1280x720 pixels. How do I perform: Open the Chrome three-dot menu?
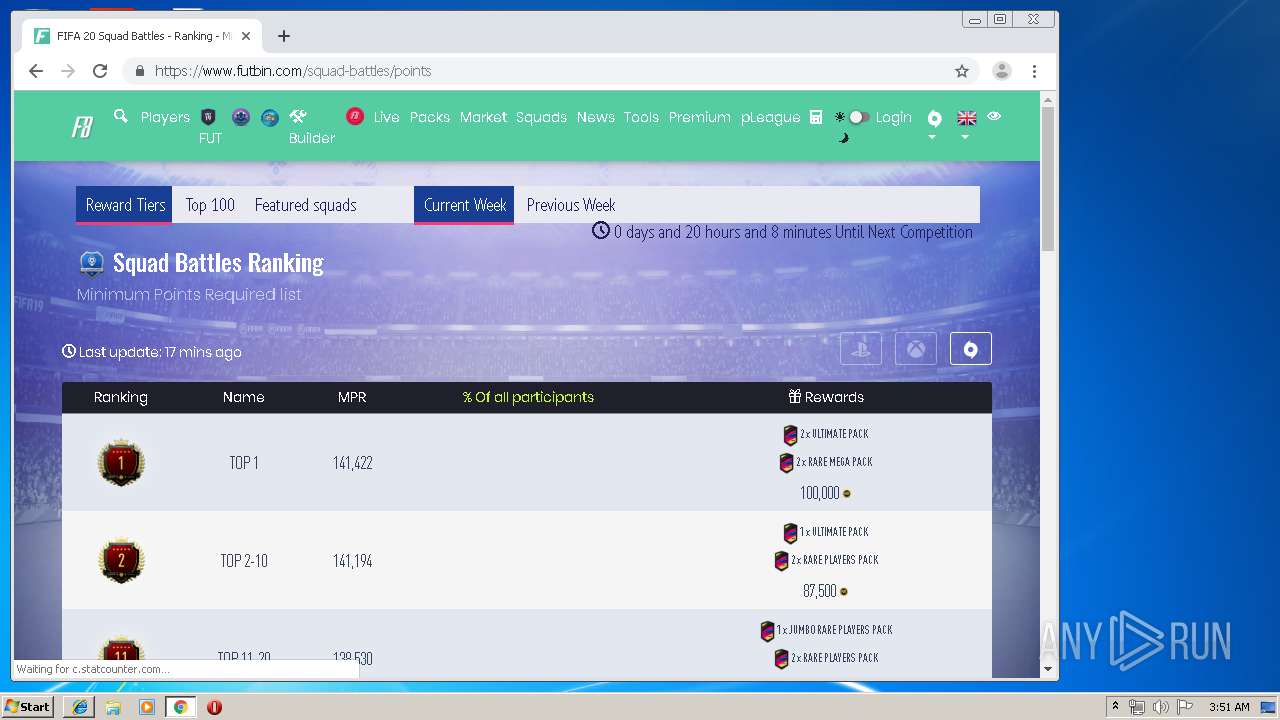coord(1034,71)
